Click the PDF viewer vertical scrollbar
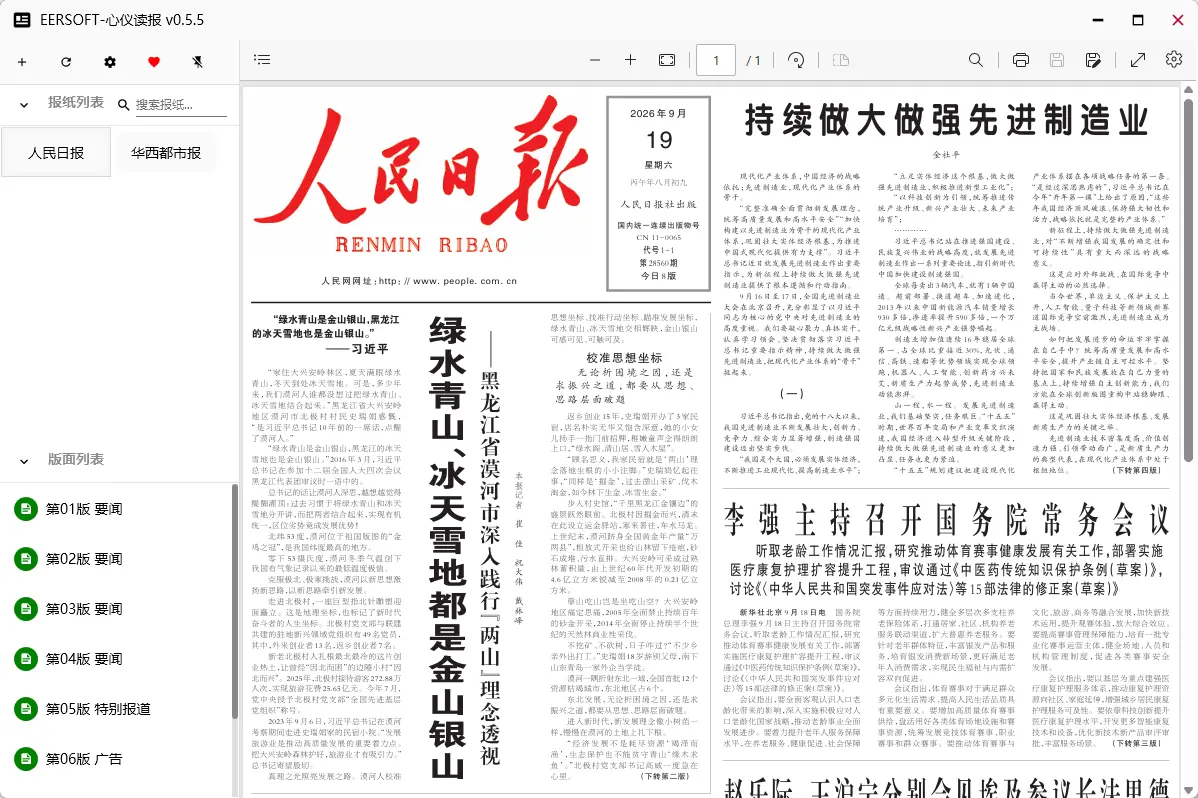Image resolution: width=1198 pixels, height=798 pixels. [x=1188, y=279]
